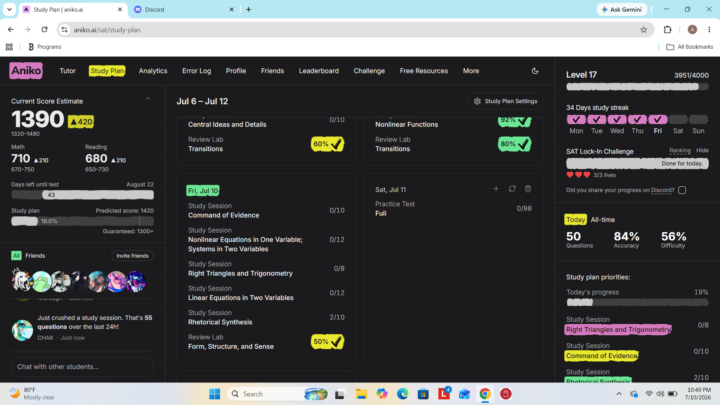The image size is (720, 405).
Task: Open Task View in taskbar
Action: [340, 394]
